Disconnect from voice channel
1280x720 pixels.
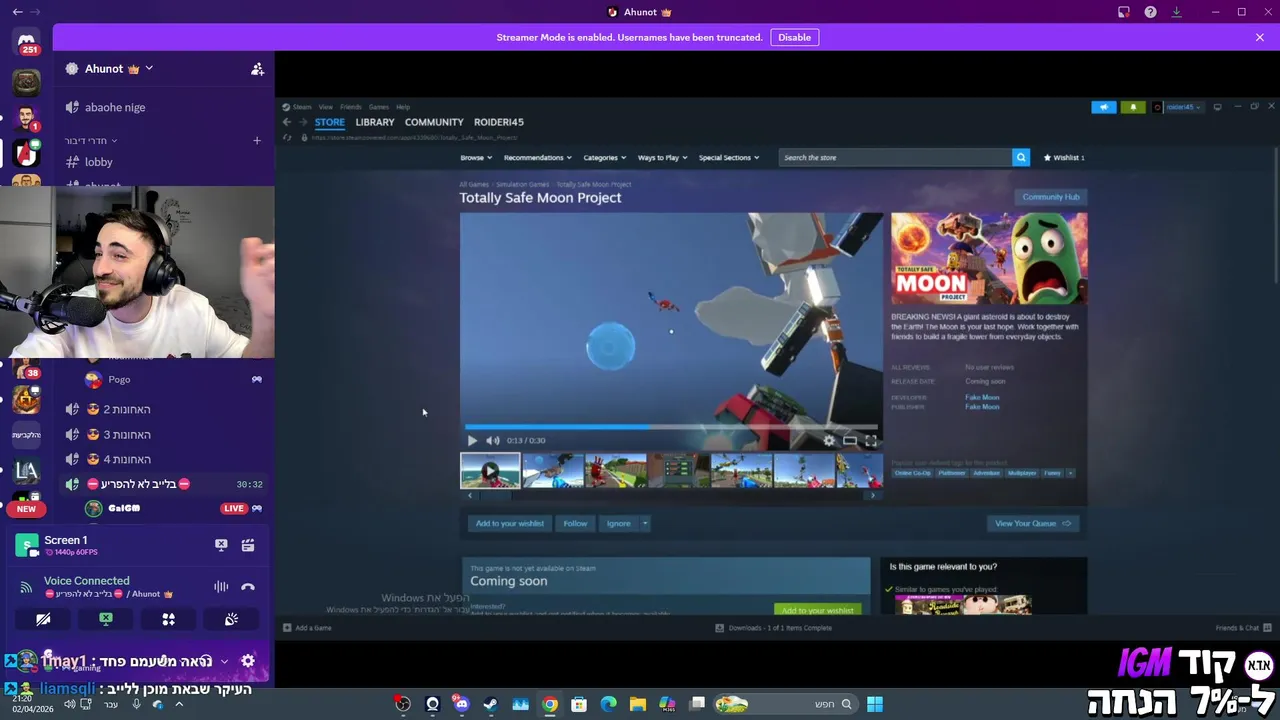pyautogui.click(x=248, y=587)
